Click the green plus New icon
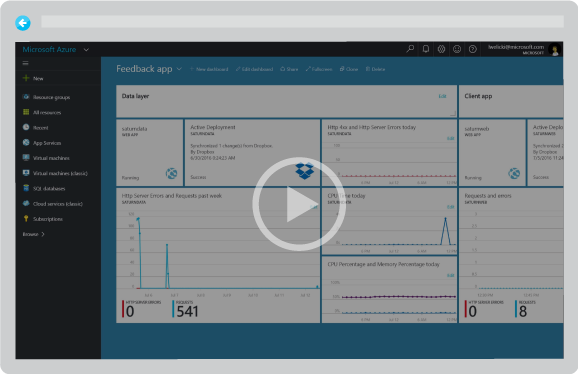The image size is (578, 374). (x=26, y=78)
